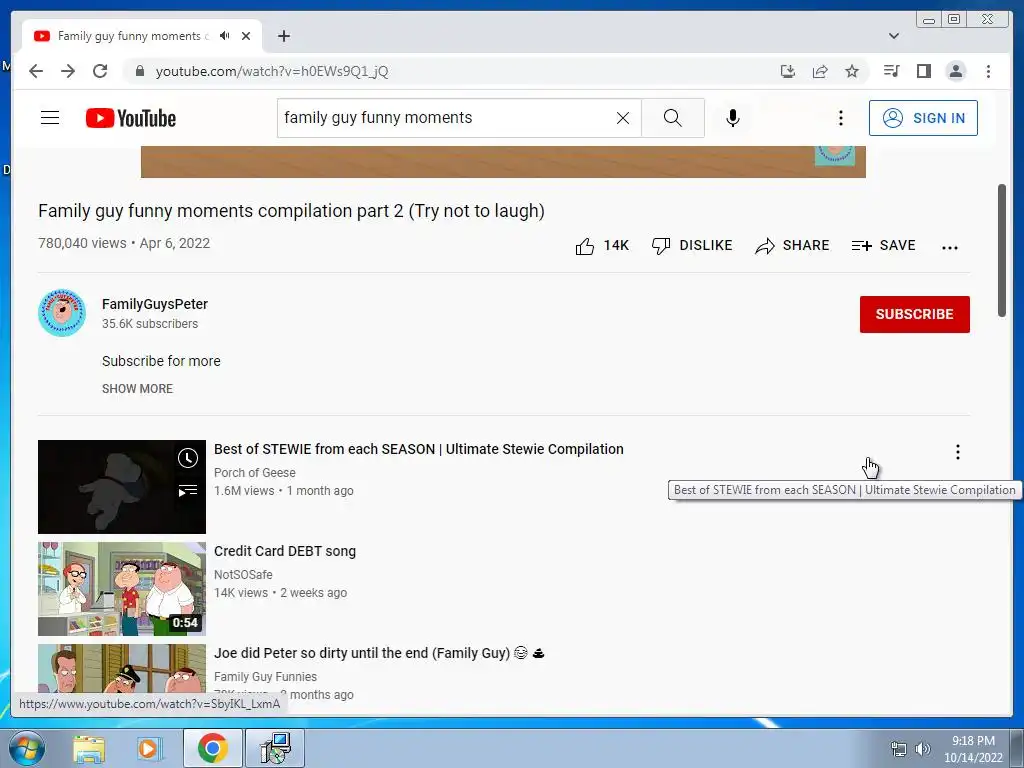Open Credit Card DEBT song title

(x=285, y=551)
